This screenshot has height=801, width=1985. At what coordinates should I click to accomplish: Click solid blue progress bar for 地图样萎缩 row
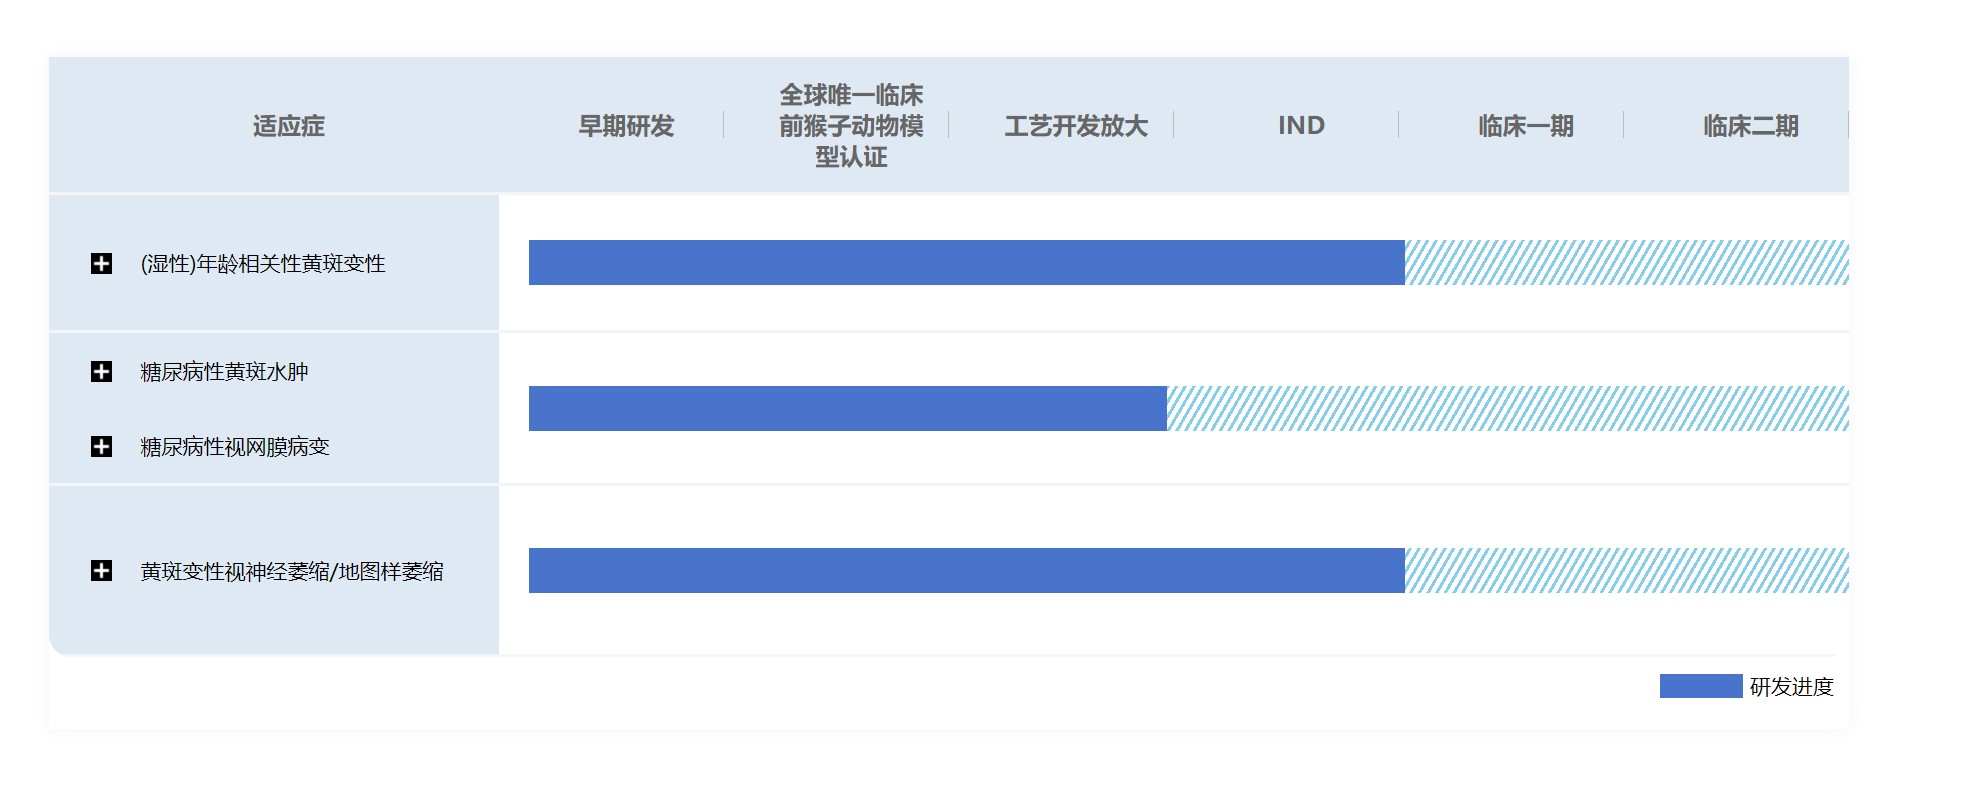click(x=966, y=570)
